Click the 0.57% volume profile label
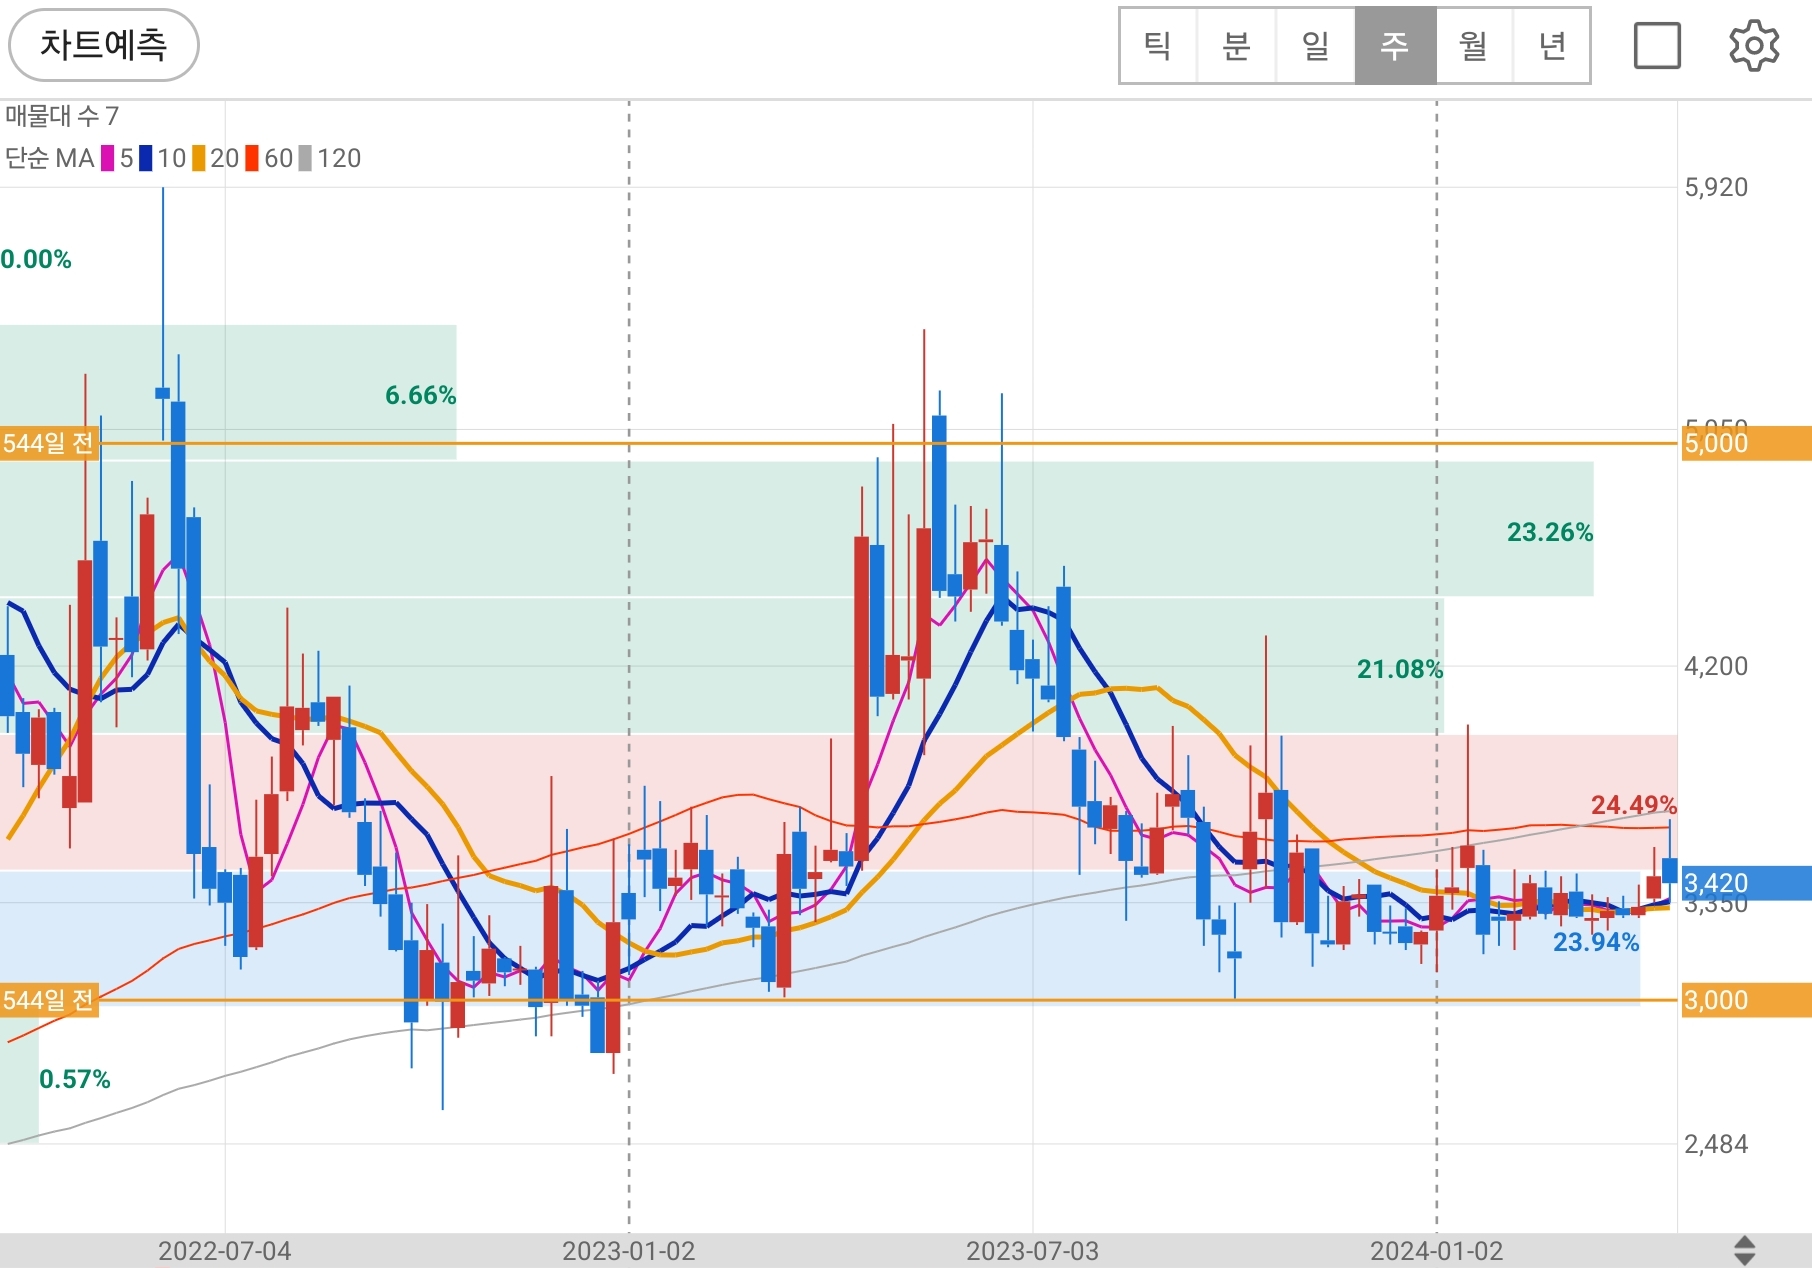Screen dimensions: 1812x1268 (75, 1079)
